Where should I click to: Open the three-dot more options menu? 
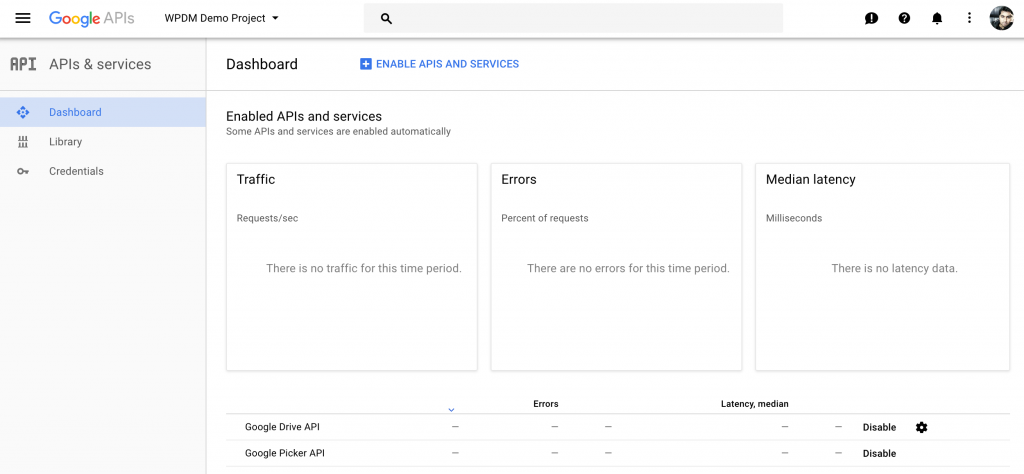[969, 18]
